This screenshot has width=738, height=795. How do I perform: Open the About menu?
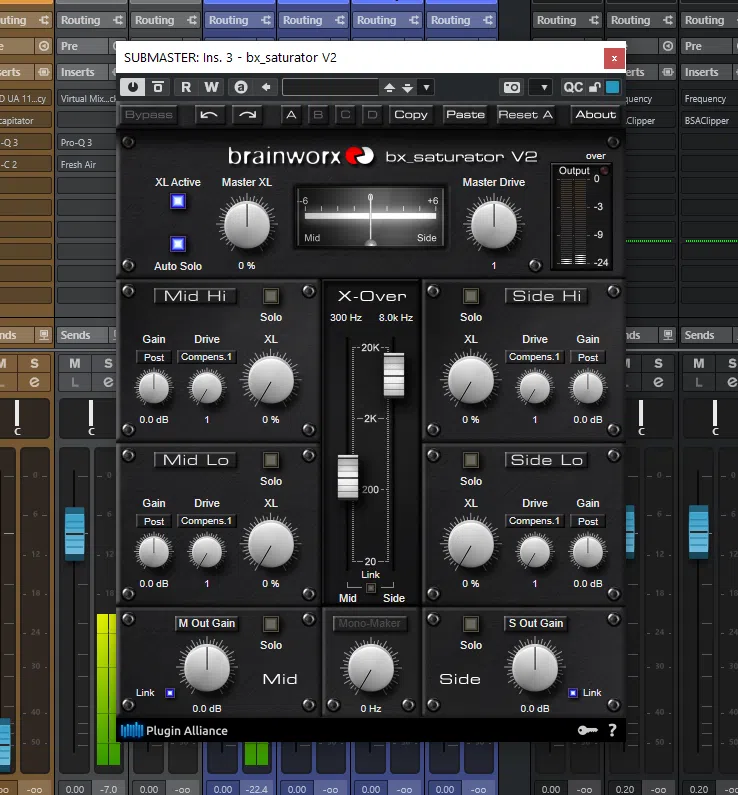point(595,115)
